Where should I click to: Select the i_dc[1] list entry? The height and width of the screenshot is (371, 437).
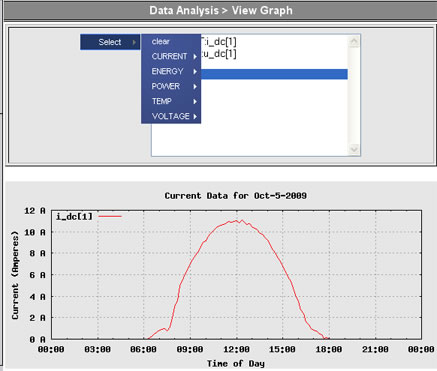pos(219,42)
